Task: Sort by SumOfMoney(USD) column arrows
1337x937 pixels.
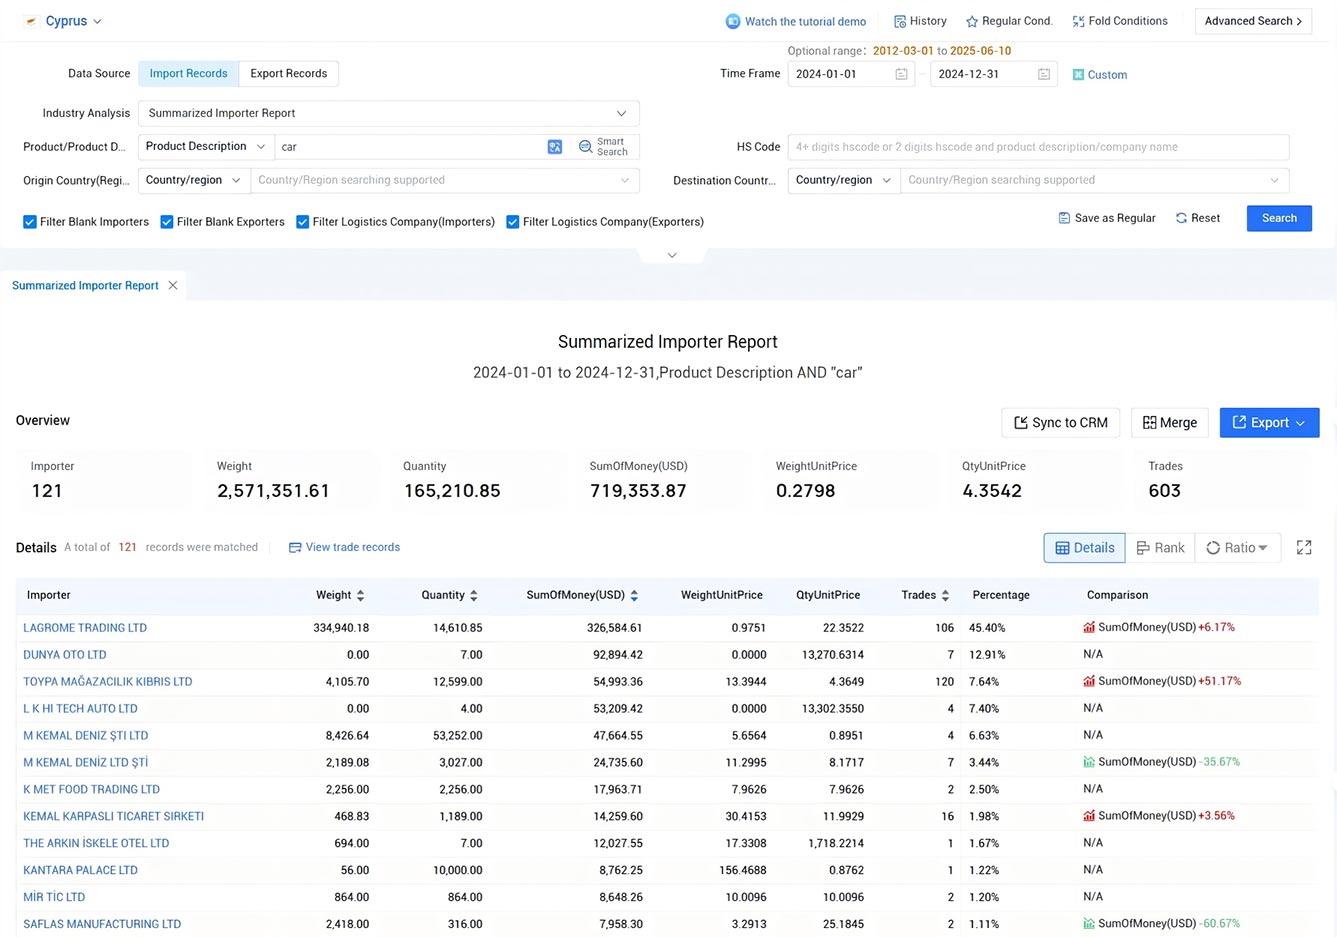Action: [634, 595]
